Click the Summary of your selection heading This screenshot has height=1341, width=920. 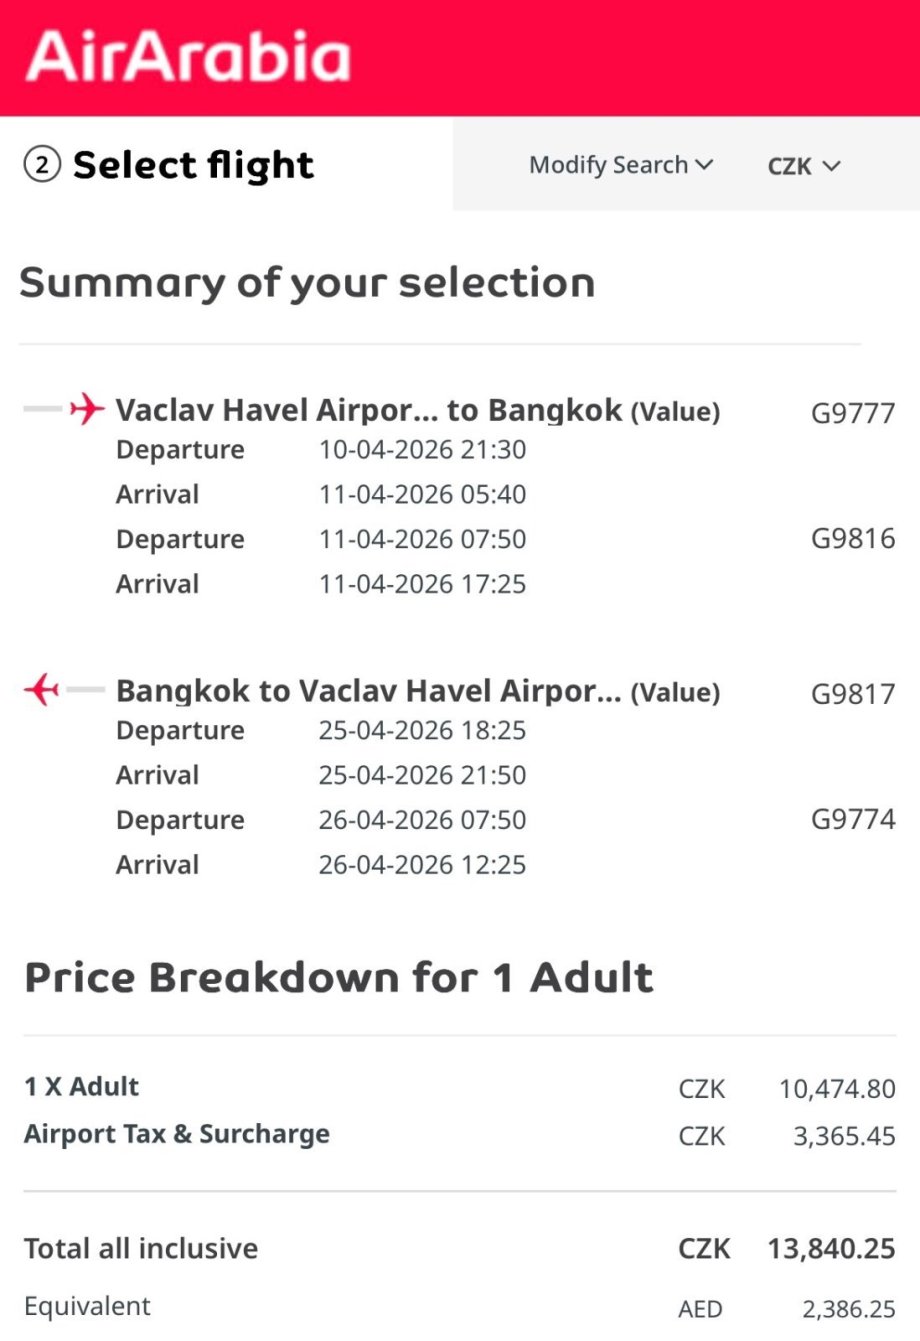click(x=307, y=283)
